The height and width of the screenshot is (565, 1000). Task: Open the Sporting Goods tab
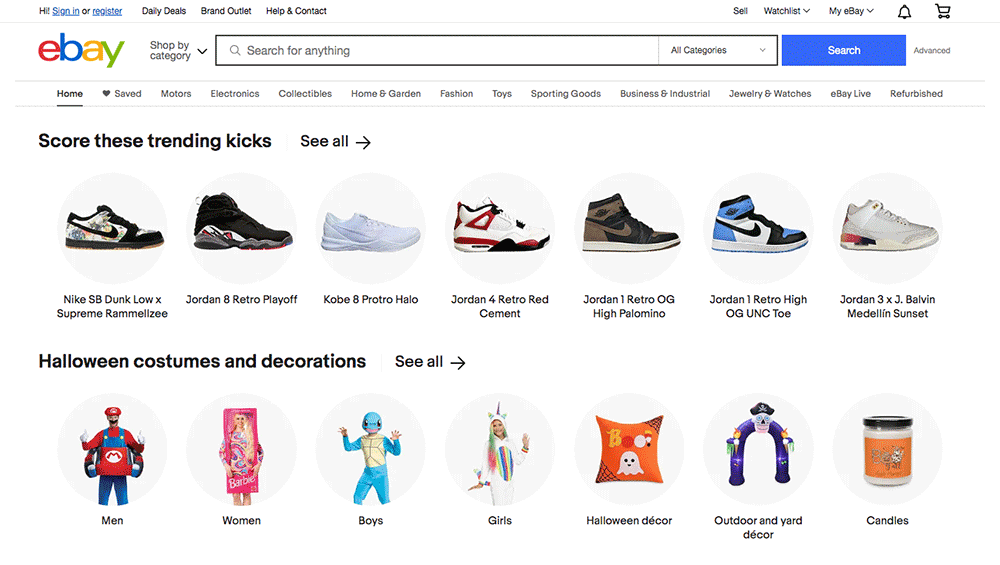coord(565,94)
